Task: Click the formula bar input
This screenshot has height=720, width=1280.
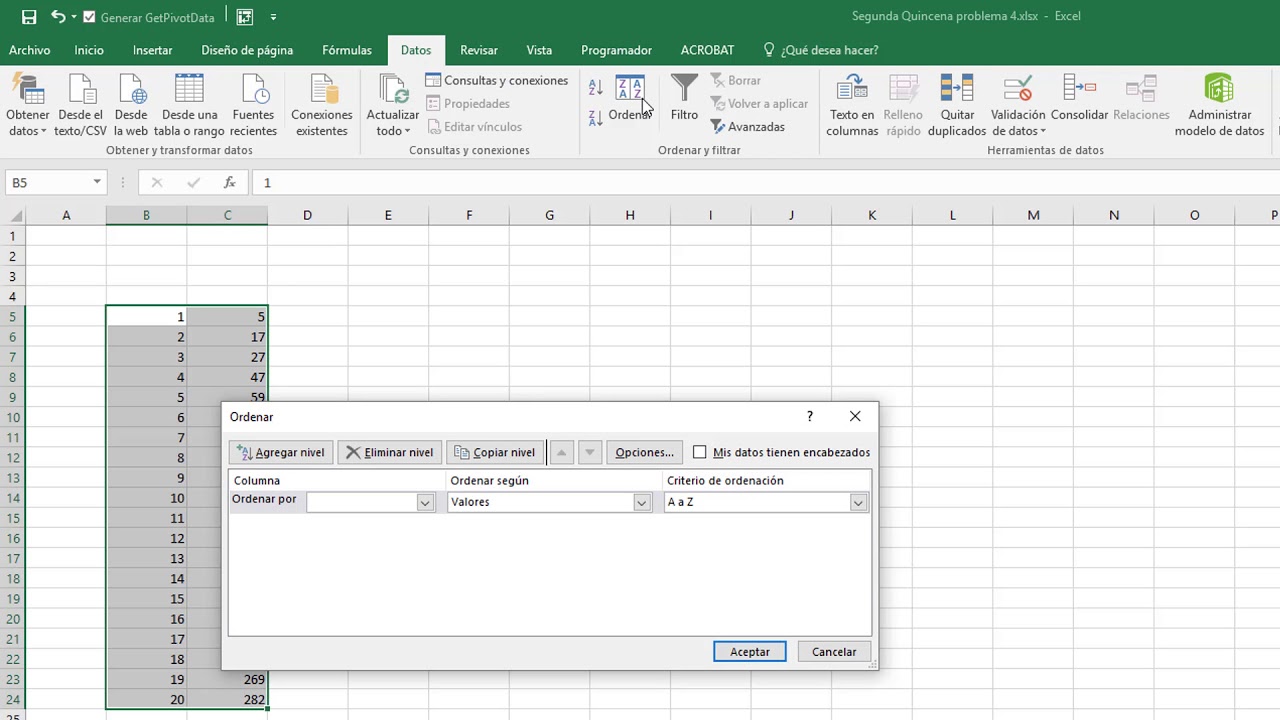Action: point(765,183)
